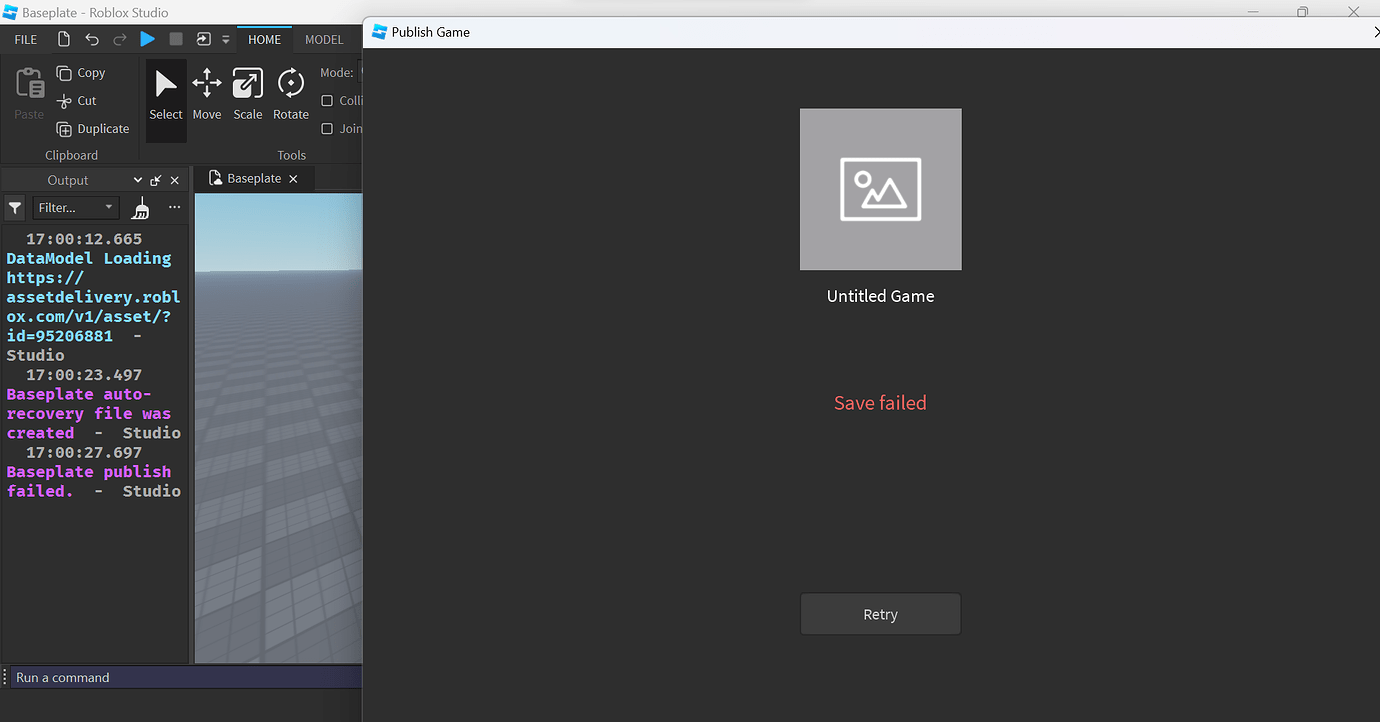Switch to the MODEL ribbon tab
The image size is (1380, 722).
click(324, 39)
